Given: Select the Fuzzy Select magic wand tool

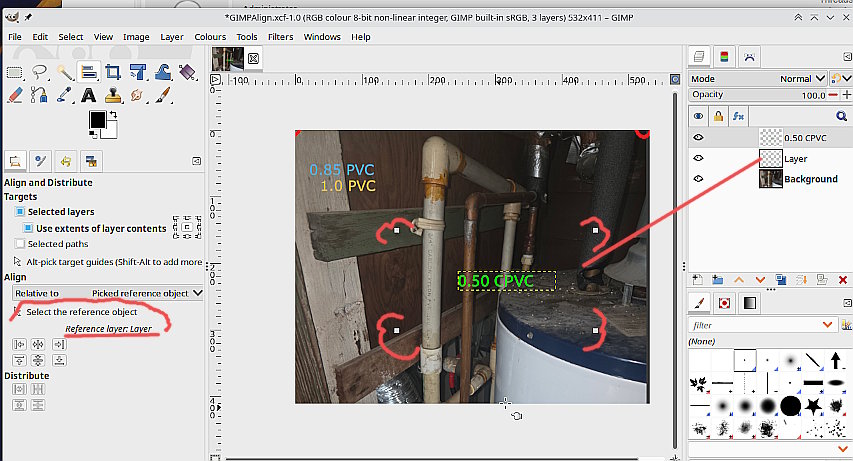Looking at the screenshot, I should (x=65, y=72).
